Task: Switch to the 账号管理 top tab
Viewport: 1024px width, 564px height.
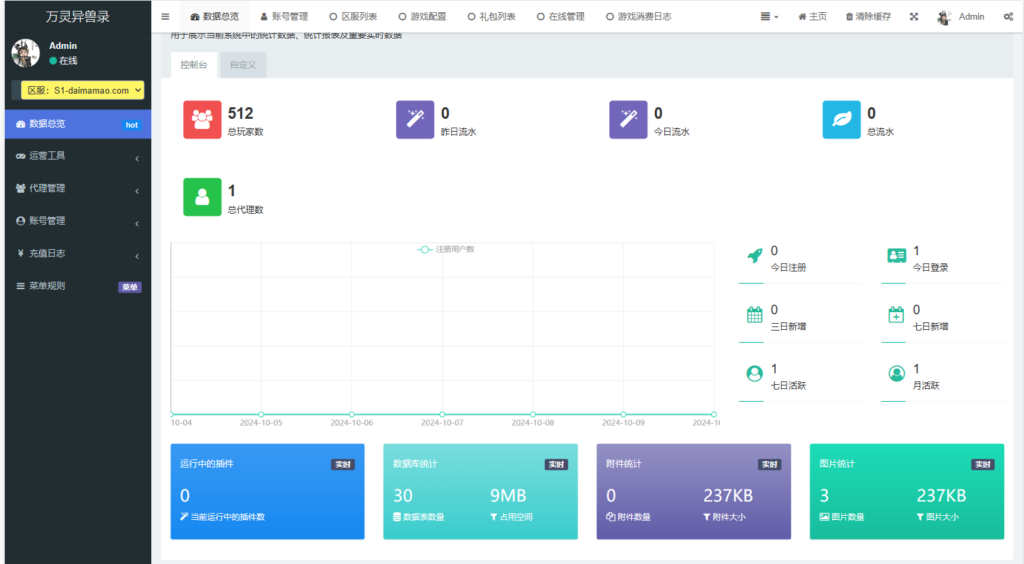Action: pos(284,16)
